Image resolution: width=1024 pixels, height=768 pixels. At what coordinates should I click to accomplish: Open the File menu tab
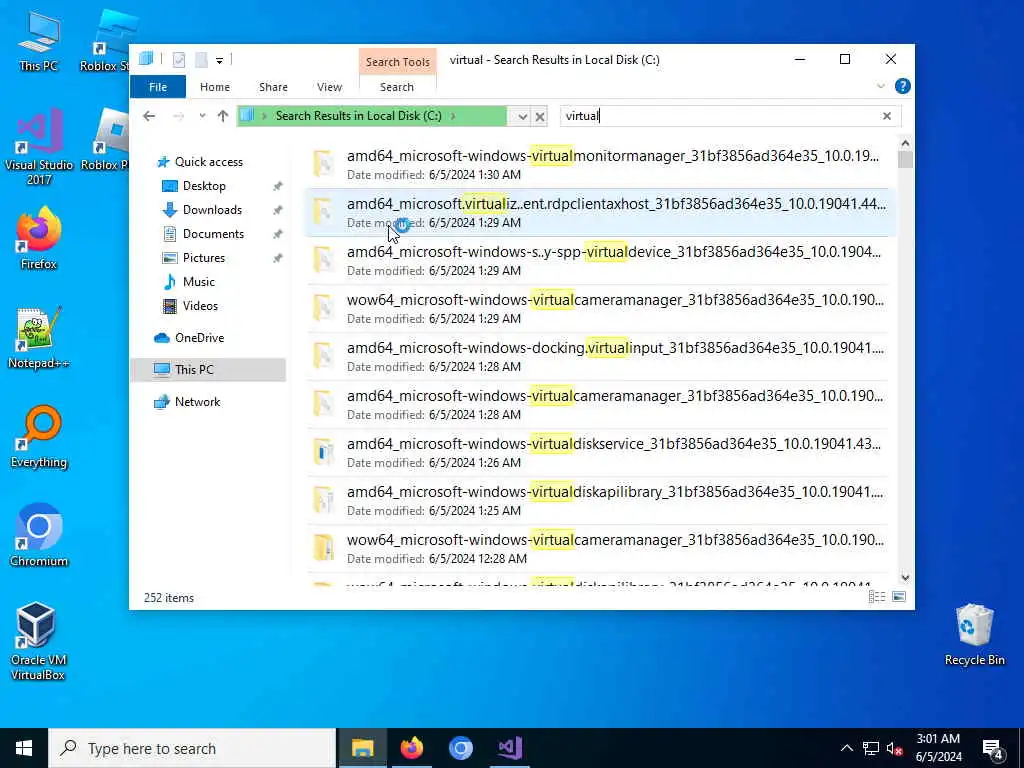click(x=158, y=87)
